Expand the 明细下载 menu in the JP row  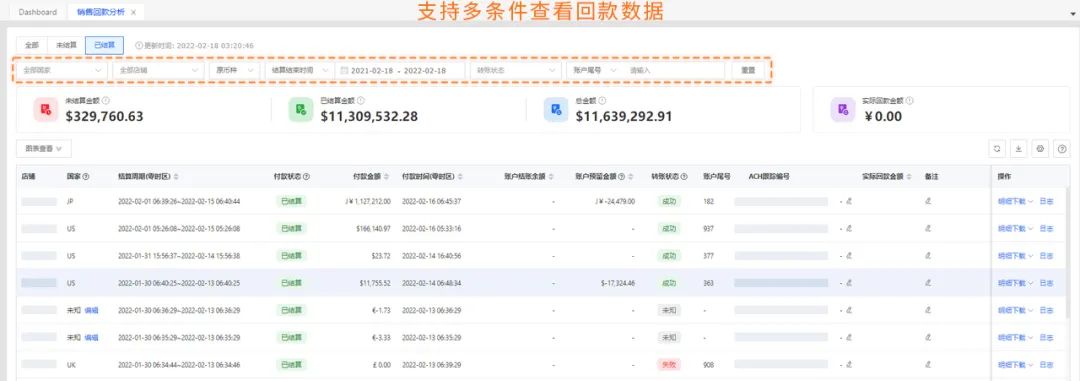pos(1015,201)
